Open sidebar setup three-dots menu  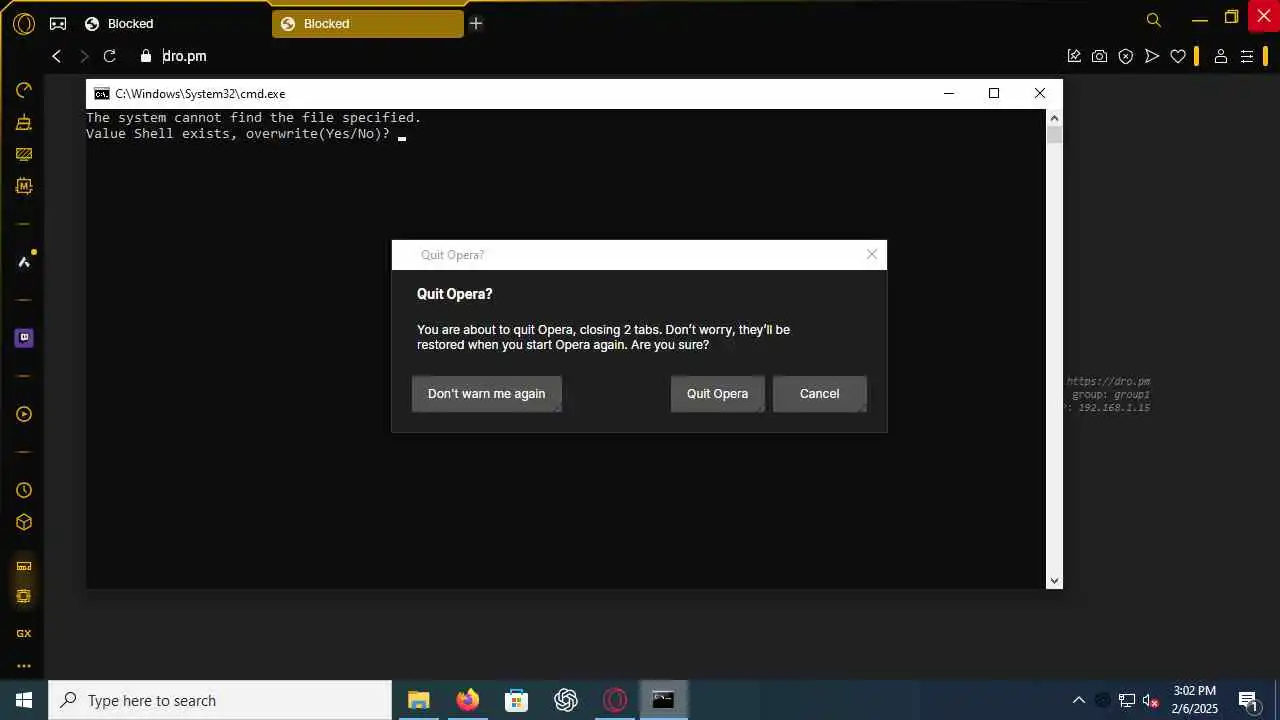tap(24, 666)
